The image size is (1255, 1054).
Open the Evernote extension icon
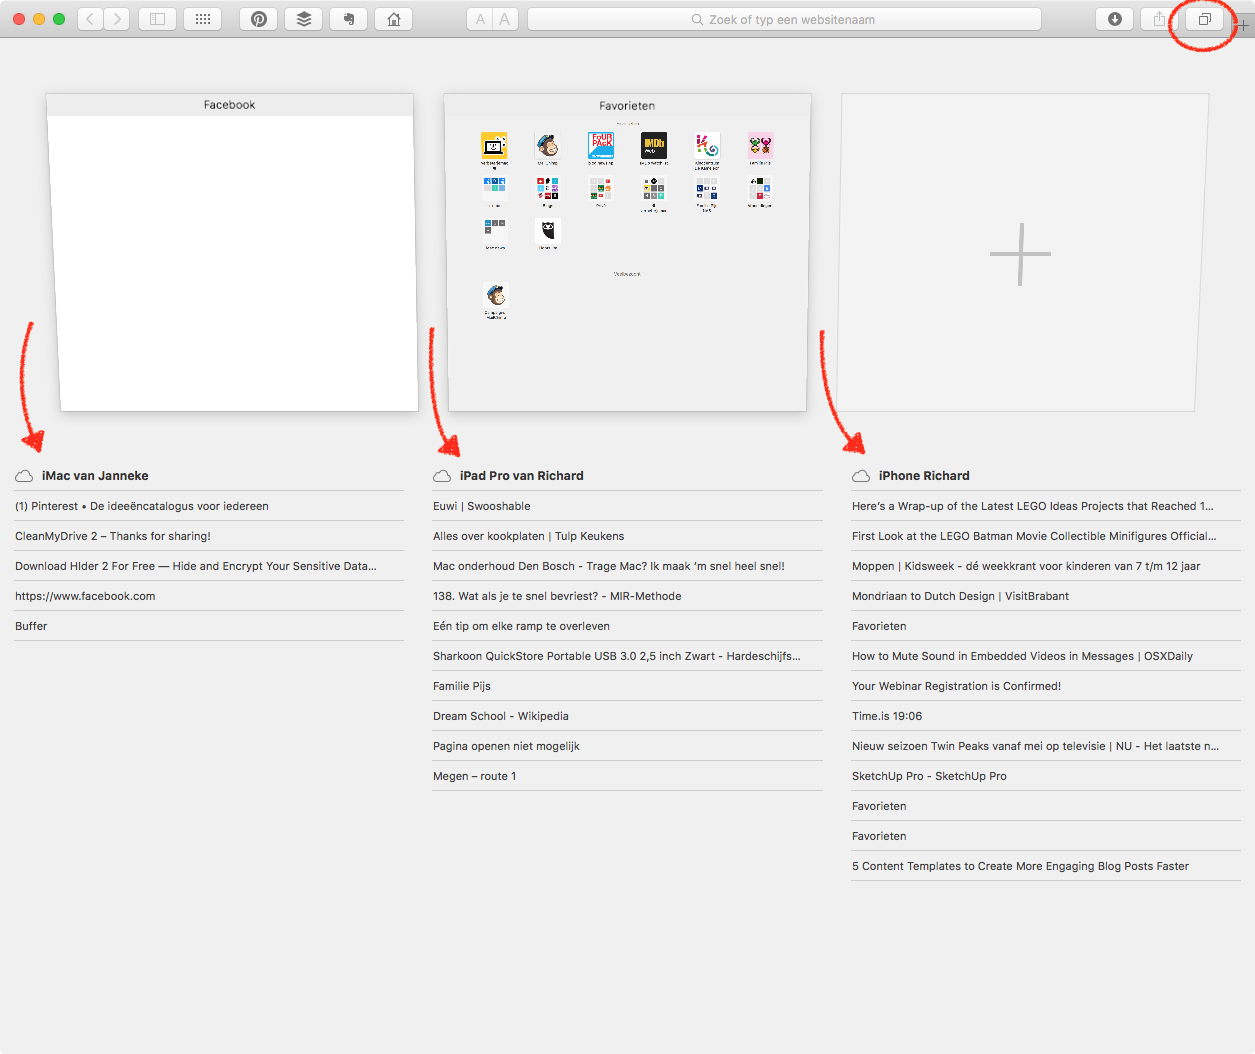[348, 18]
